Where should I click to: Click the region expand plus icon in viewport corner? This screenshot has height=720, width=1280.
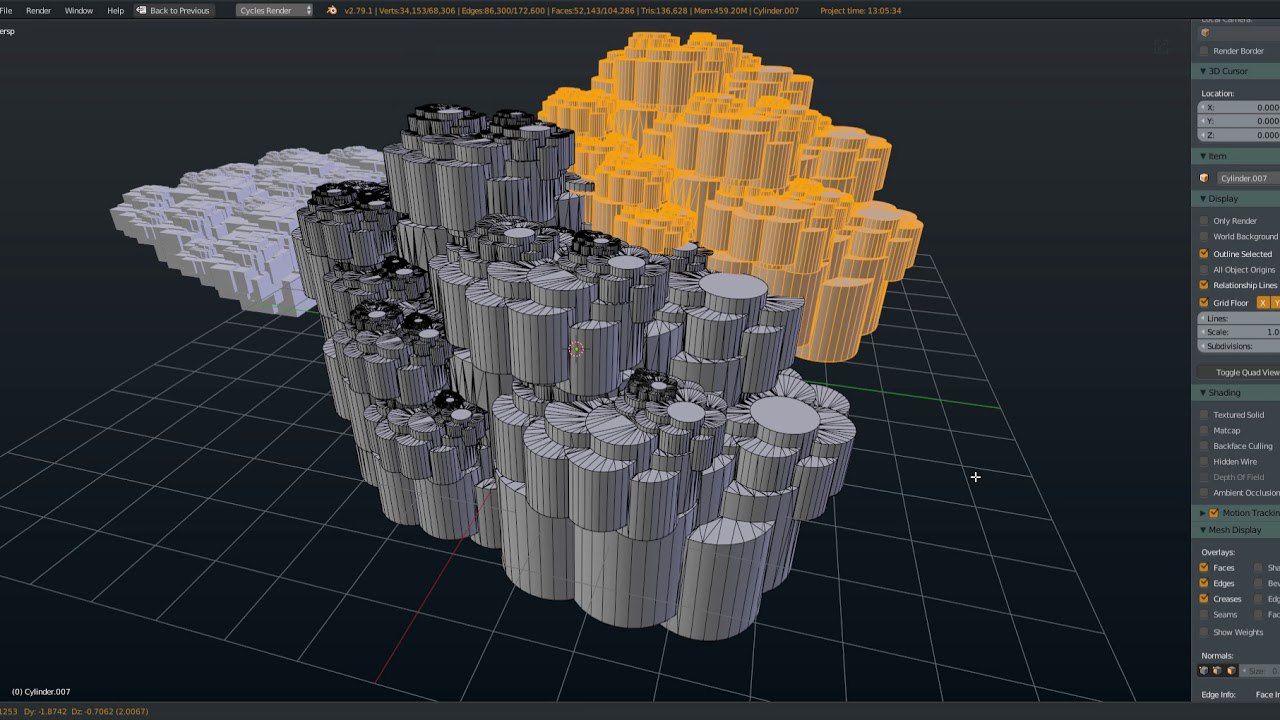pos(1160,46)
